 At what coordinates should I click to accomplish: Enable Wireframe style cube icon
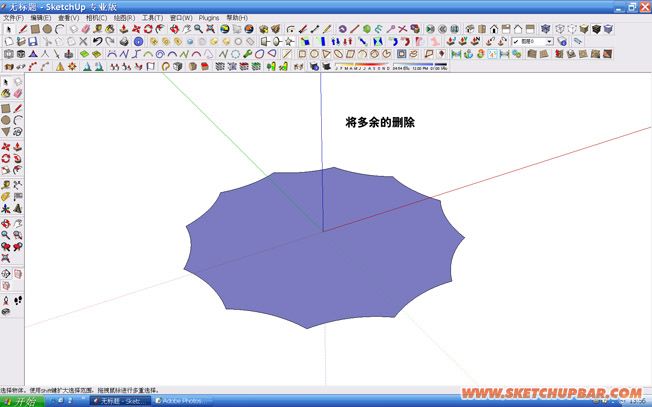click(560, 29)
